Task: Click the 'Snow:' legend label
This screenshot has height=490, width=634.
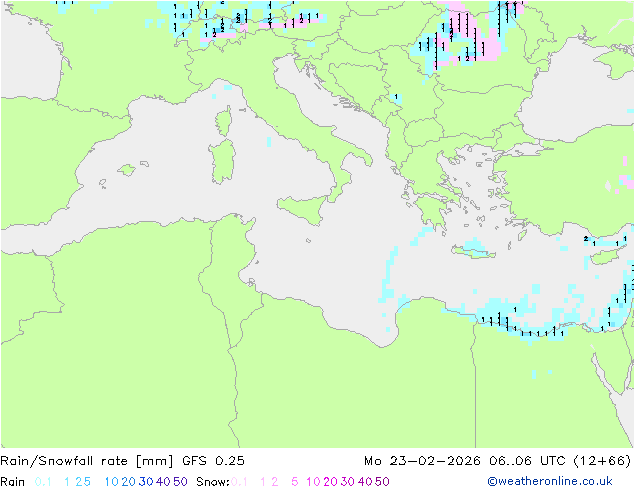Action: [x=213, y=482]
